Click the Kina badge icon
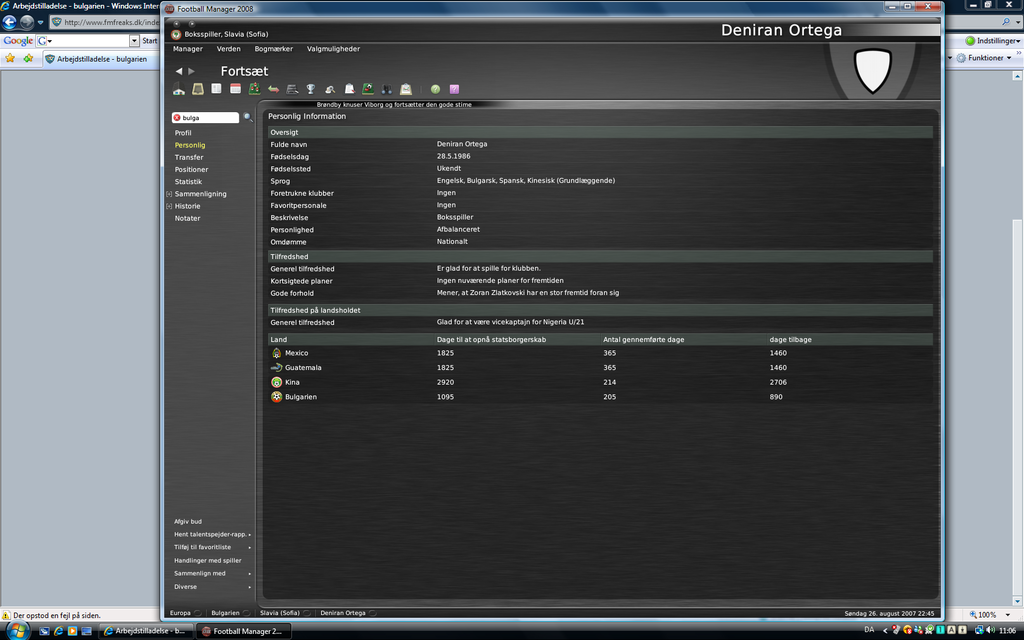The height and width of the screenshot is (640, 1024). click(276, 382)
